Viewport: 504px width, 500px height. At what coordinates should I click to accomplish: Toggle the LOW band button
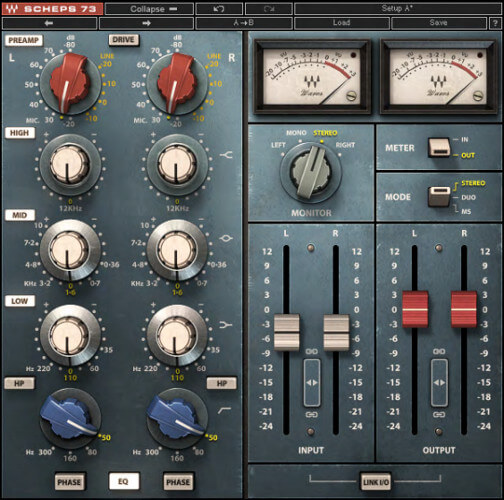point(20,301)
